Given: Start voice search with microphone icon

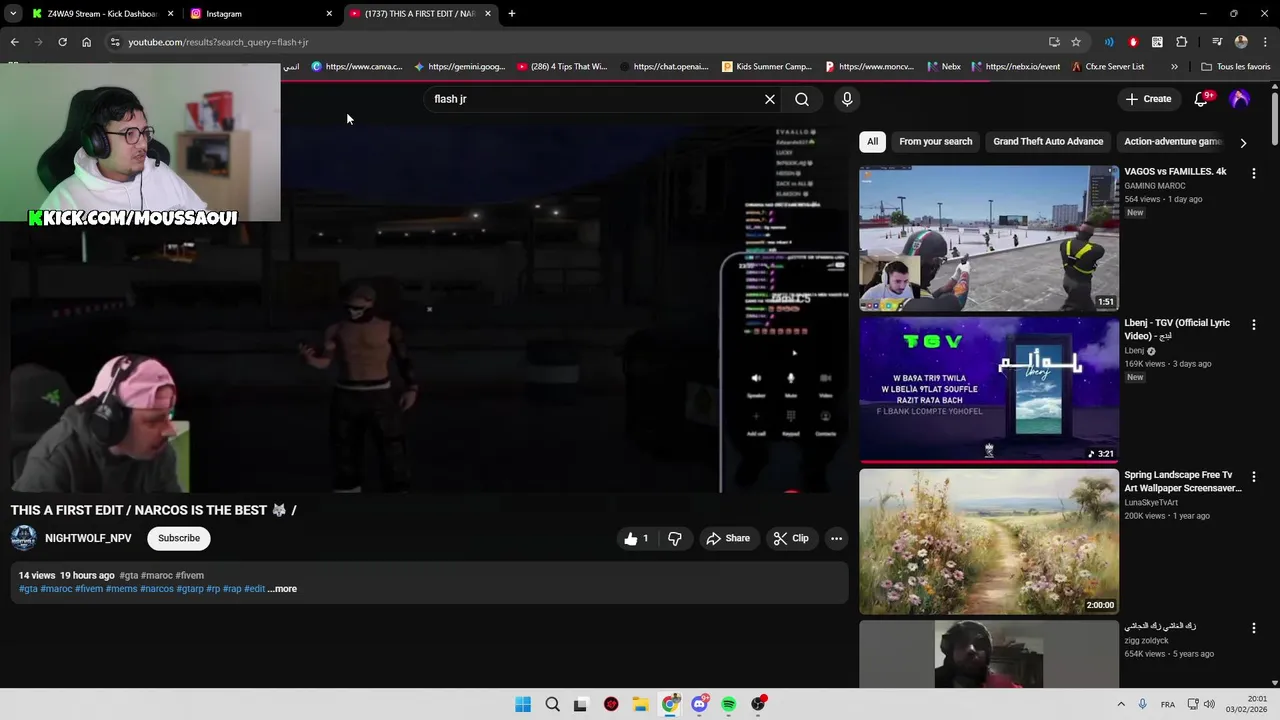Looking at the screenshot, I should (847, 99).
